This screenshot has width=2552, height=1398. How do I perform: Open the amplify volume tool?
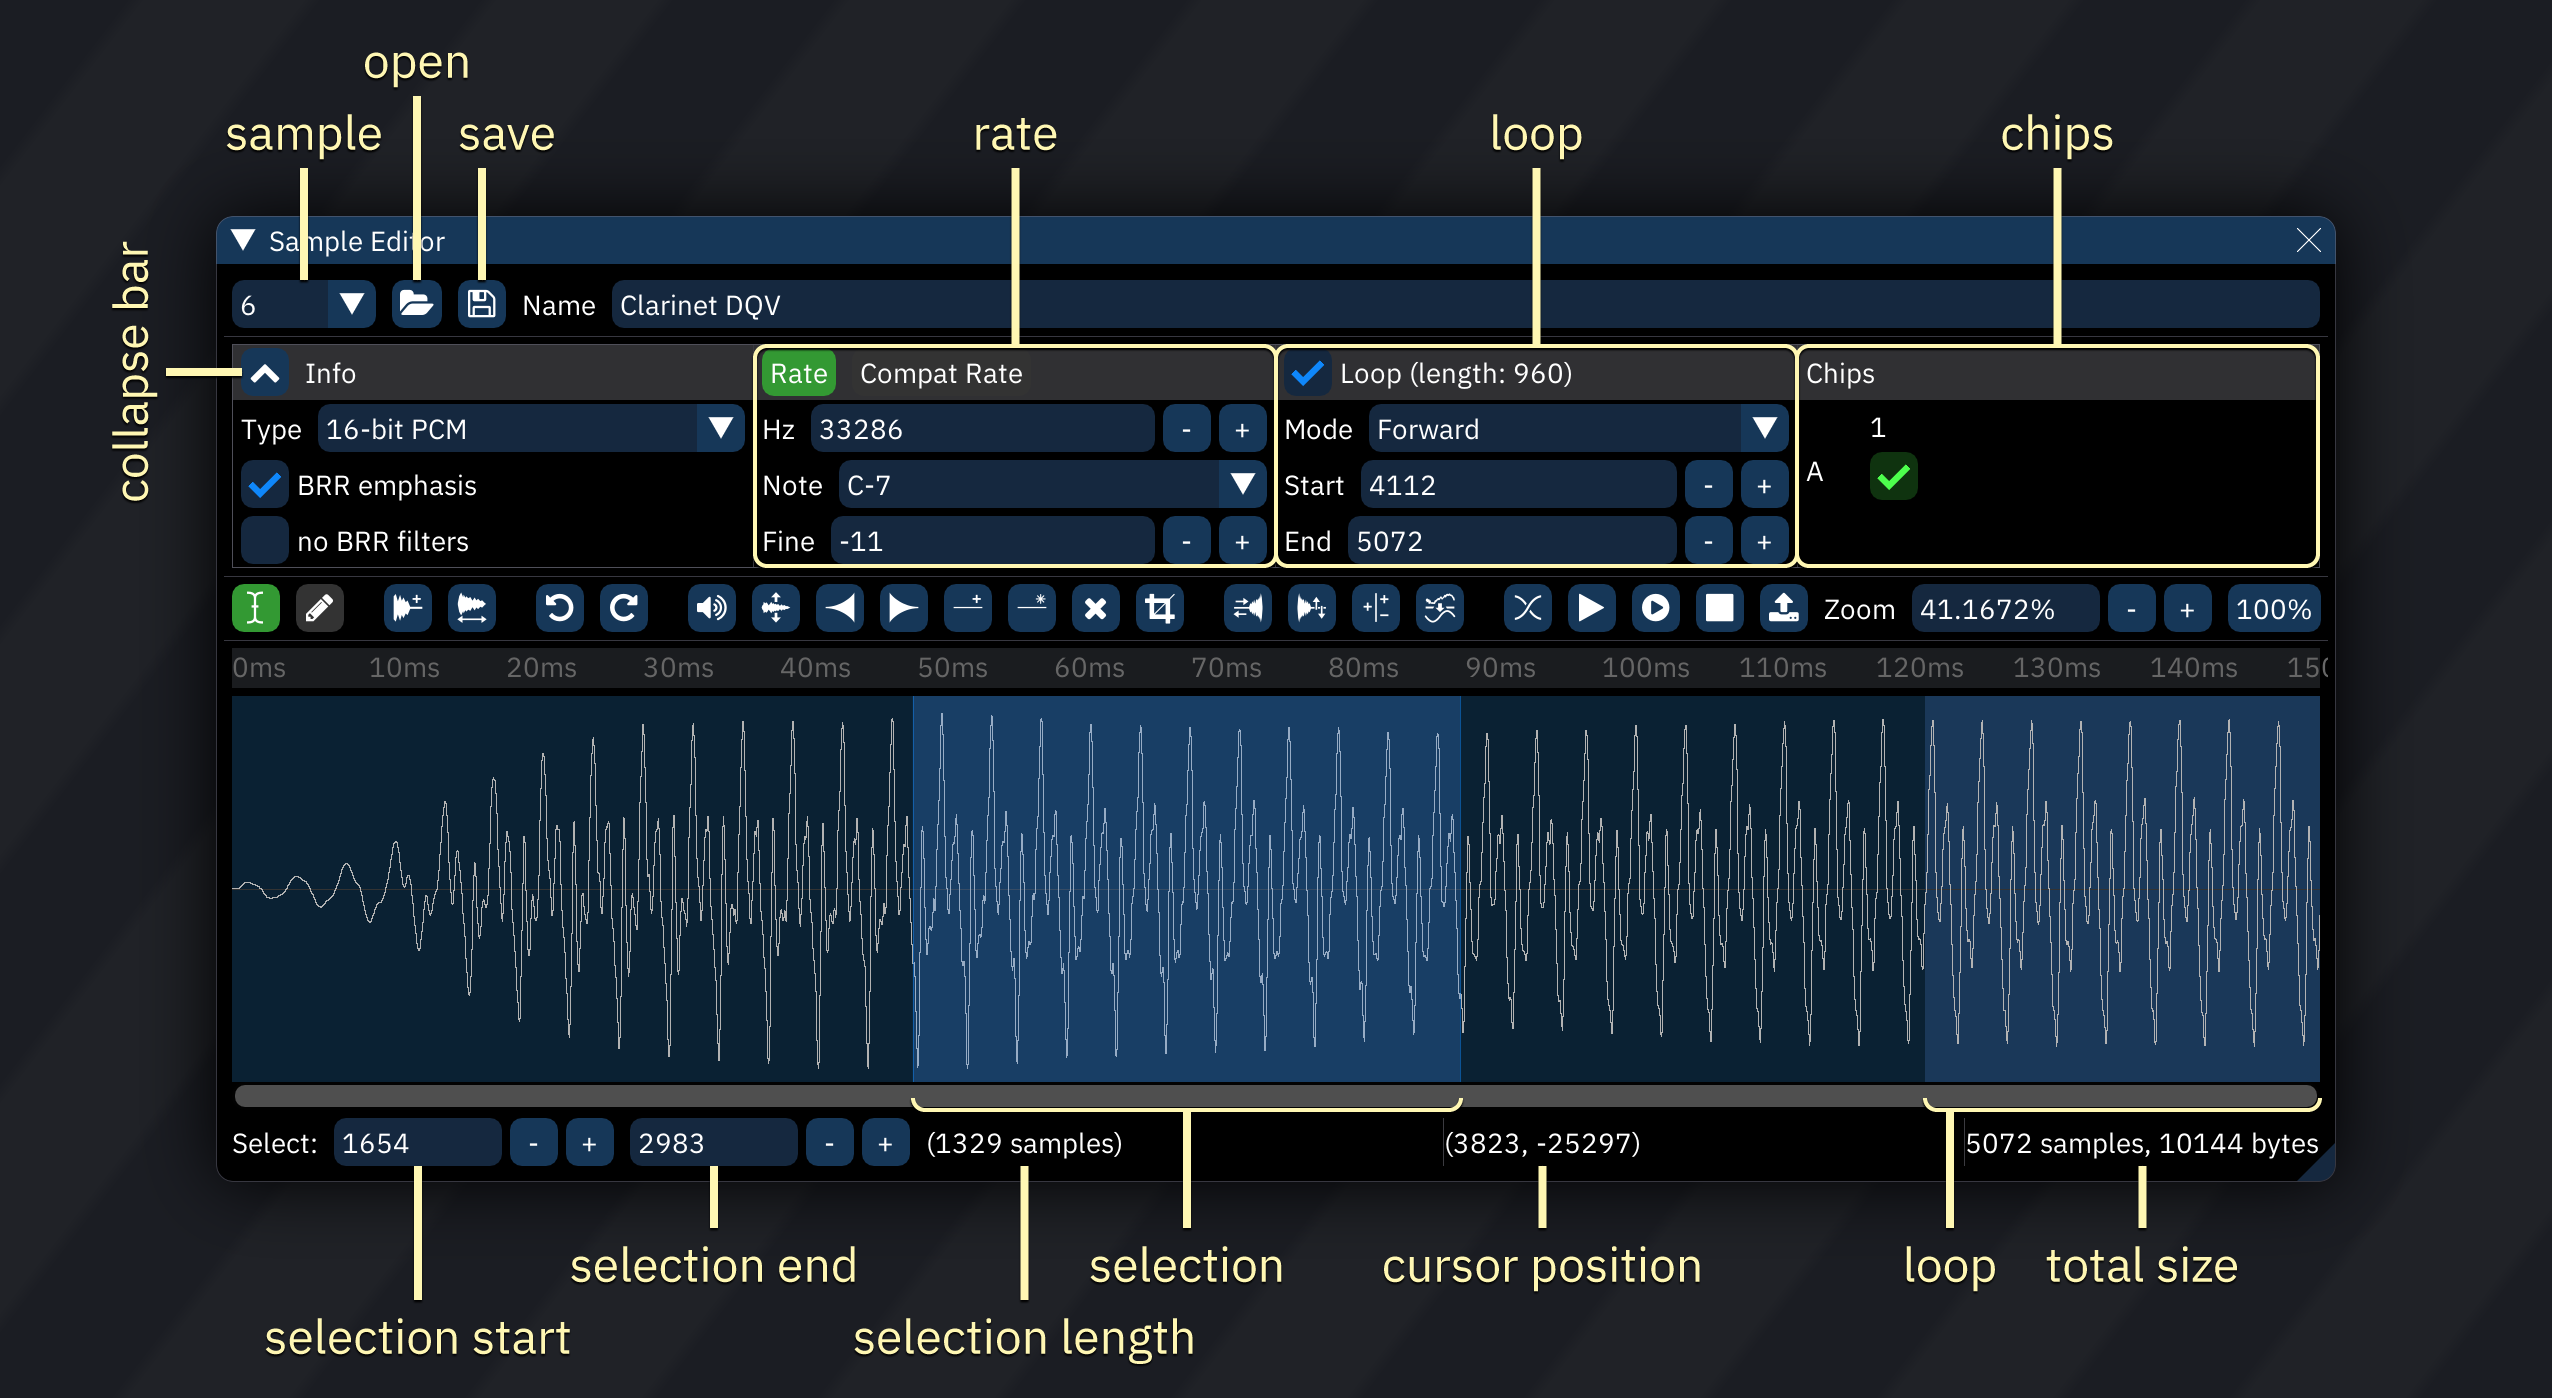point(711,608)
